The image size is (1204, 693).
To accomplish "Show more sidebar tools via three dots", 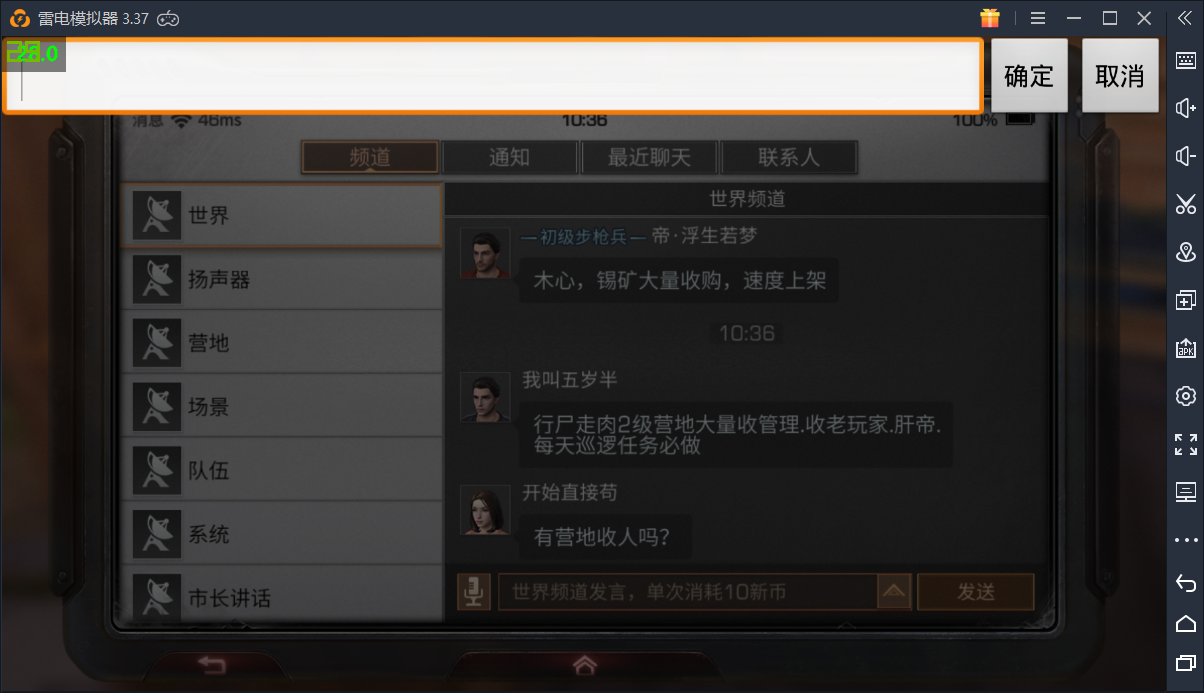I will tap(1185, 540).
